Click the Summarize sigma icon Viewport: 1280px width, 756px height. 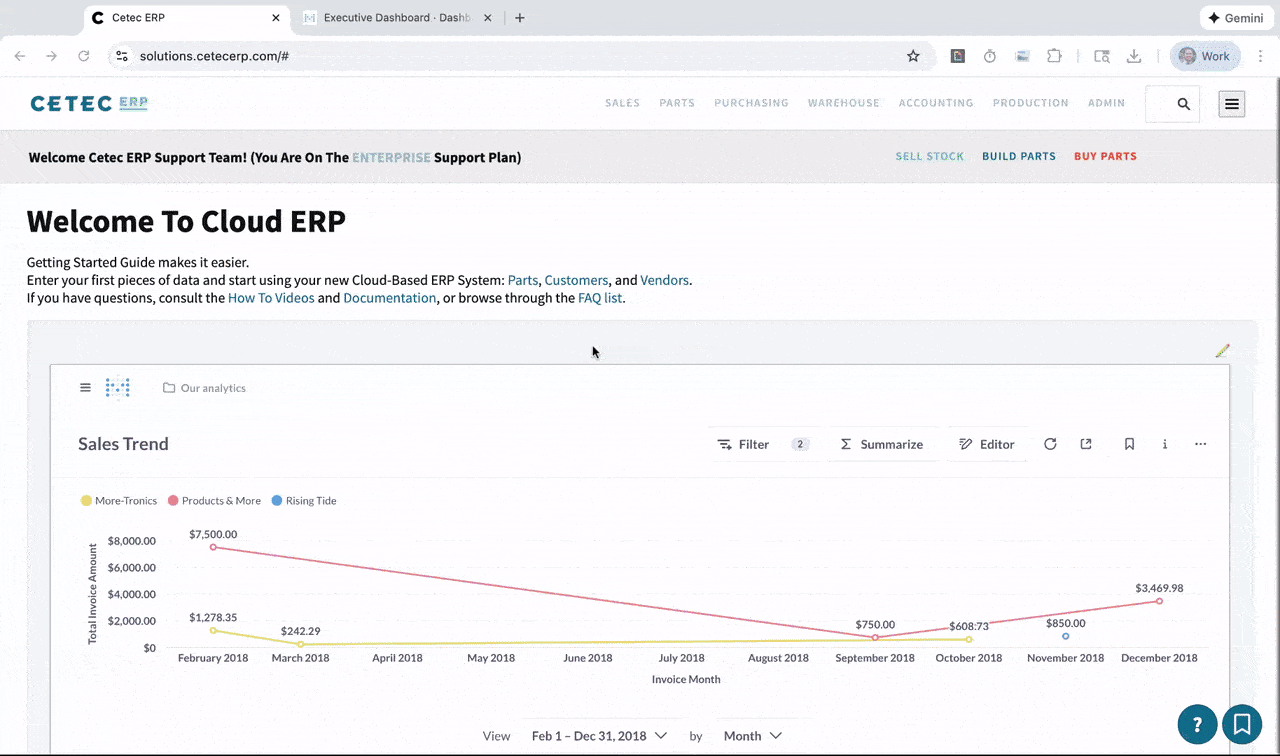[846, 444]
